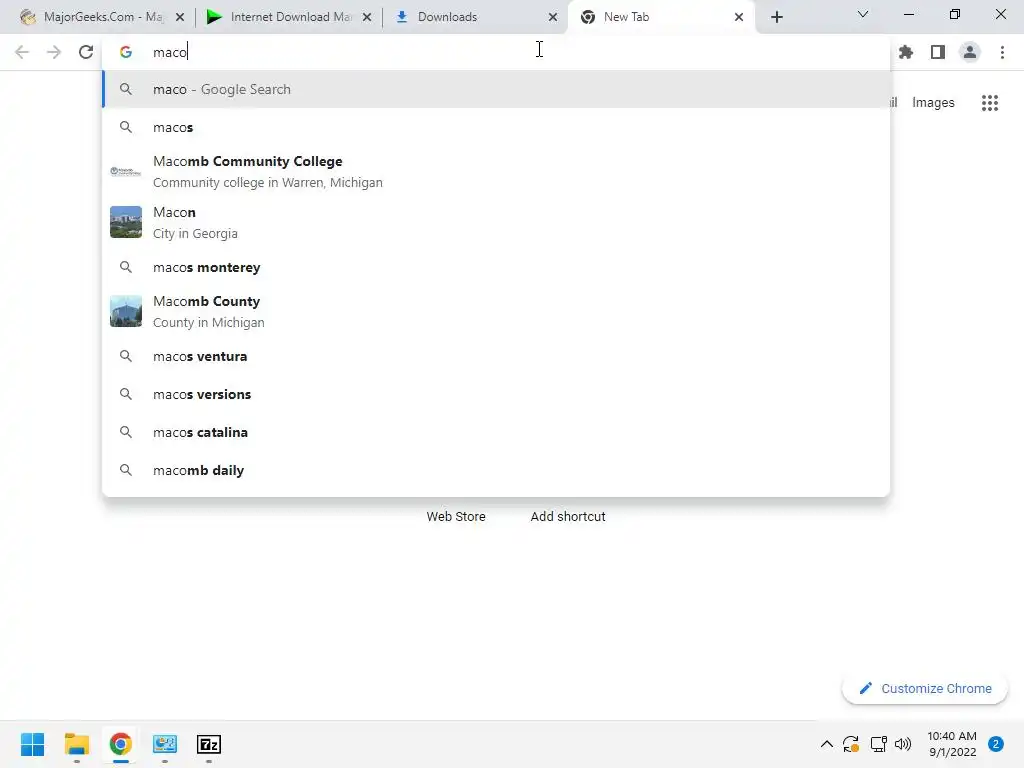Close the Downloads tab
This screenshot has height=768, width=1024.
pos(553,17)
